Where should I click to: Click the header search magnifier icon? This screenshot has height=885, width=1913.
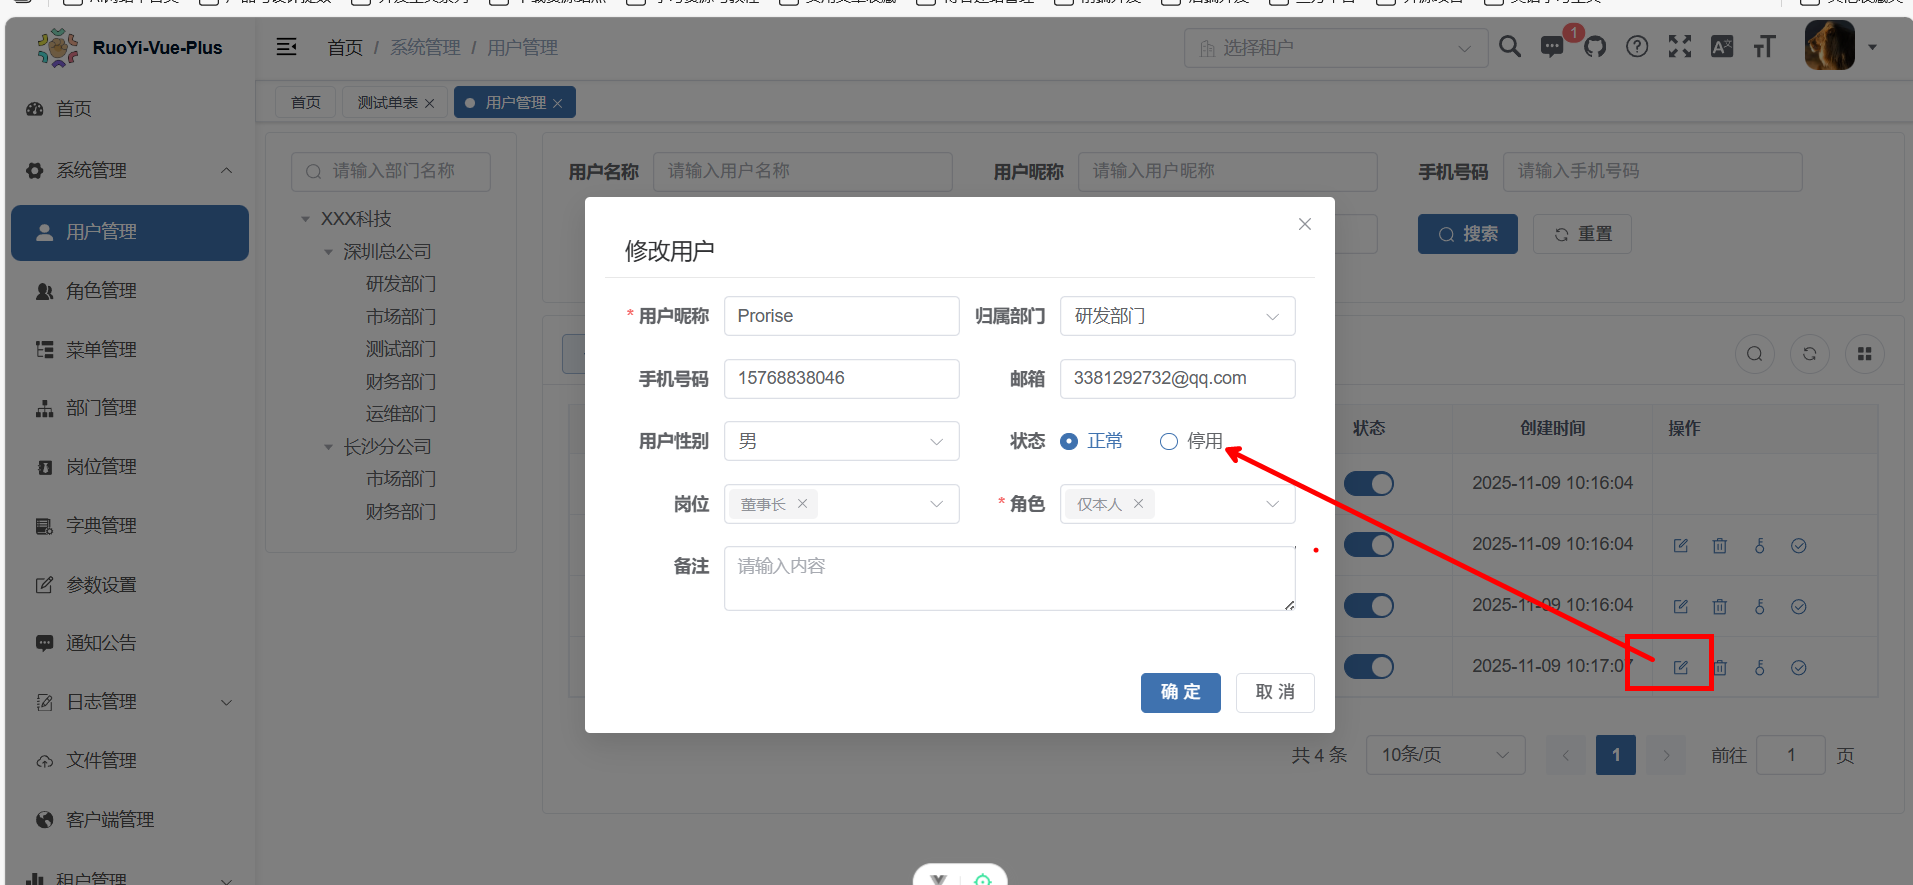tap(1510, 47)
